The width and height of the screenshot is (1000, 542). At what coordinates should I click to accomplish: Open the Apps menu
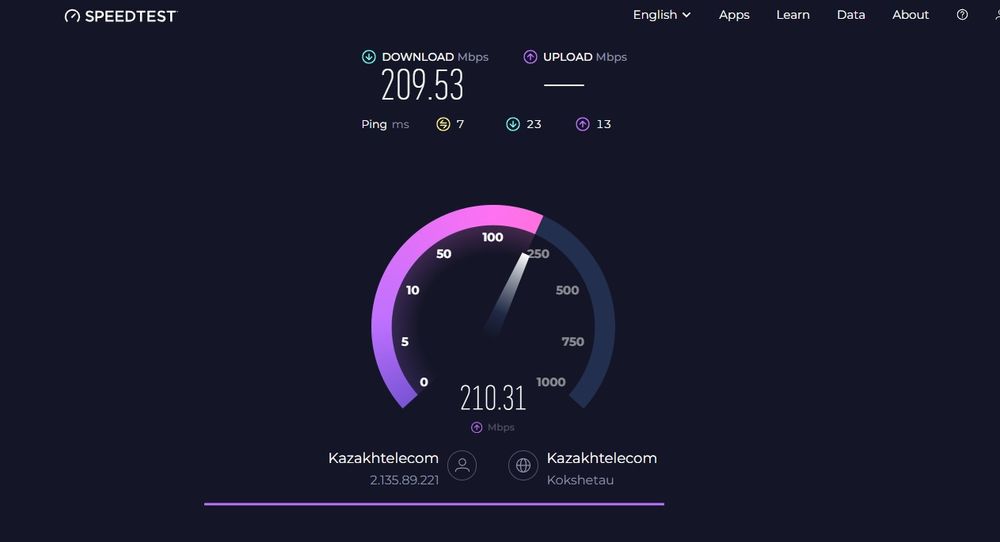(734, 15)
